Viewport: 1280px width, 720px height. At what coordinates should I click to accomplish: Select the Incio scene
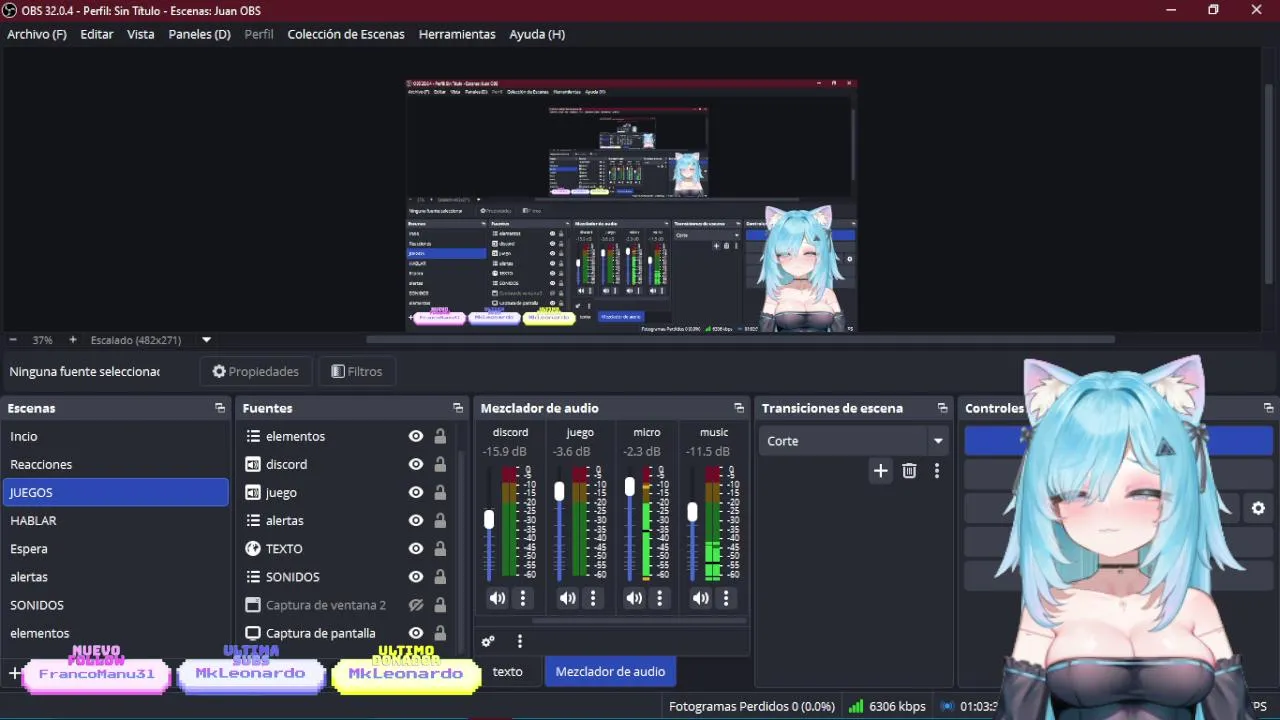(x=116, y=436)
